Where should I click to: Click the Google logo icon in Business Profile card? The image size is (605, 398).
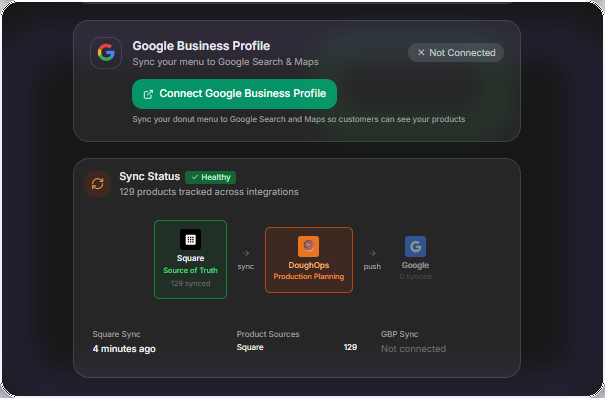[106, 53]
